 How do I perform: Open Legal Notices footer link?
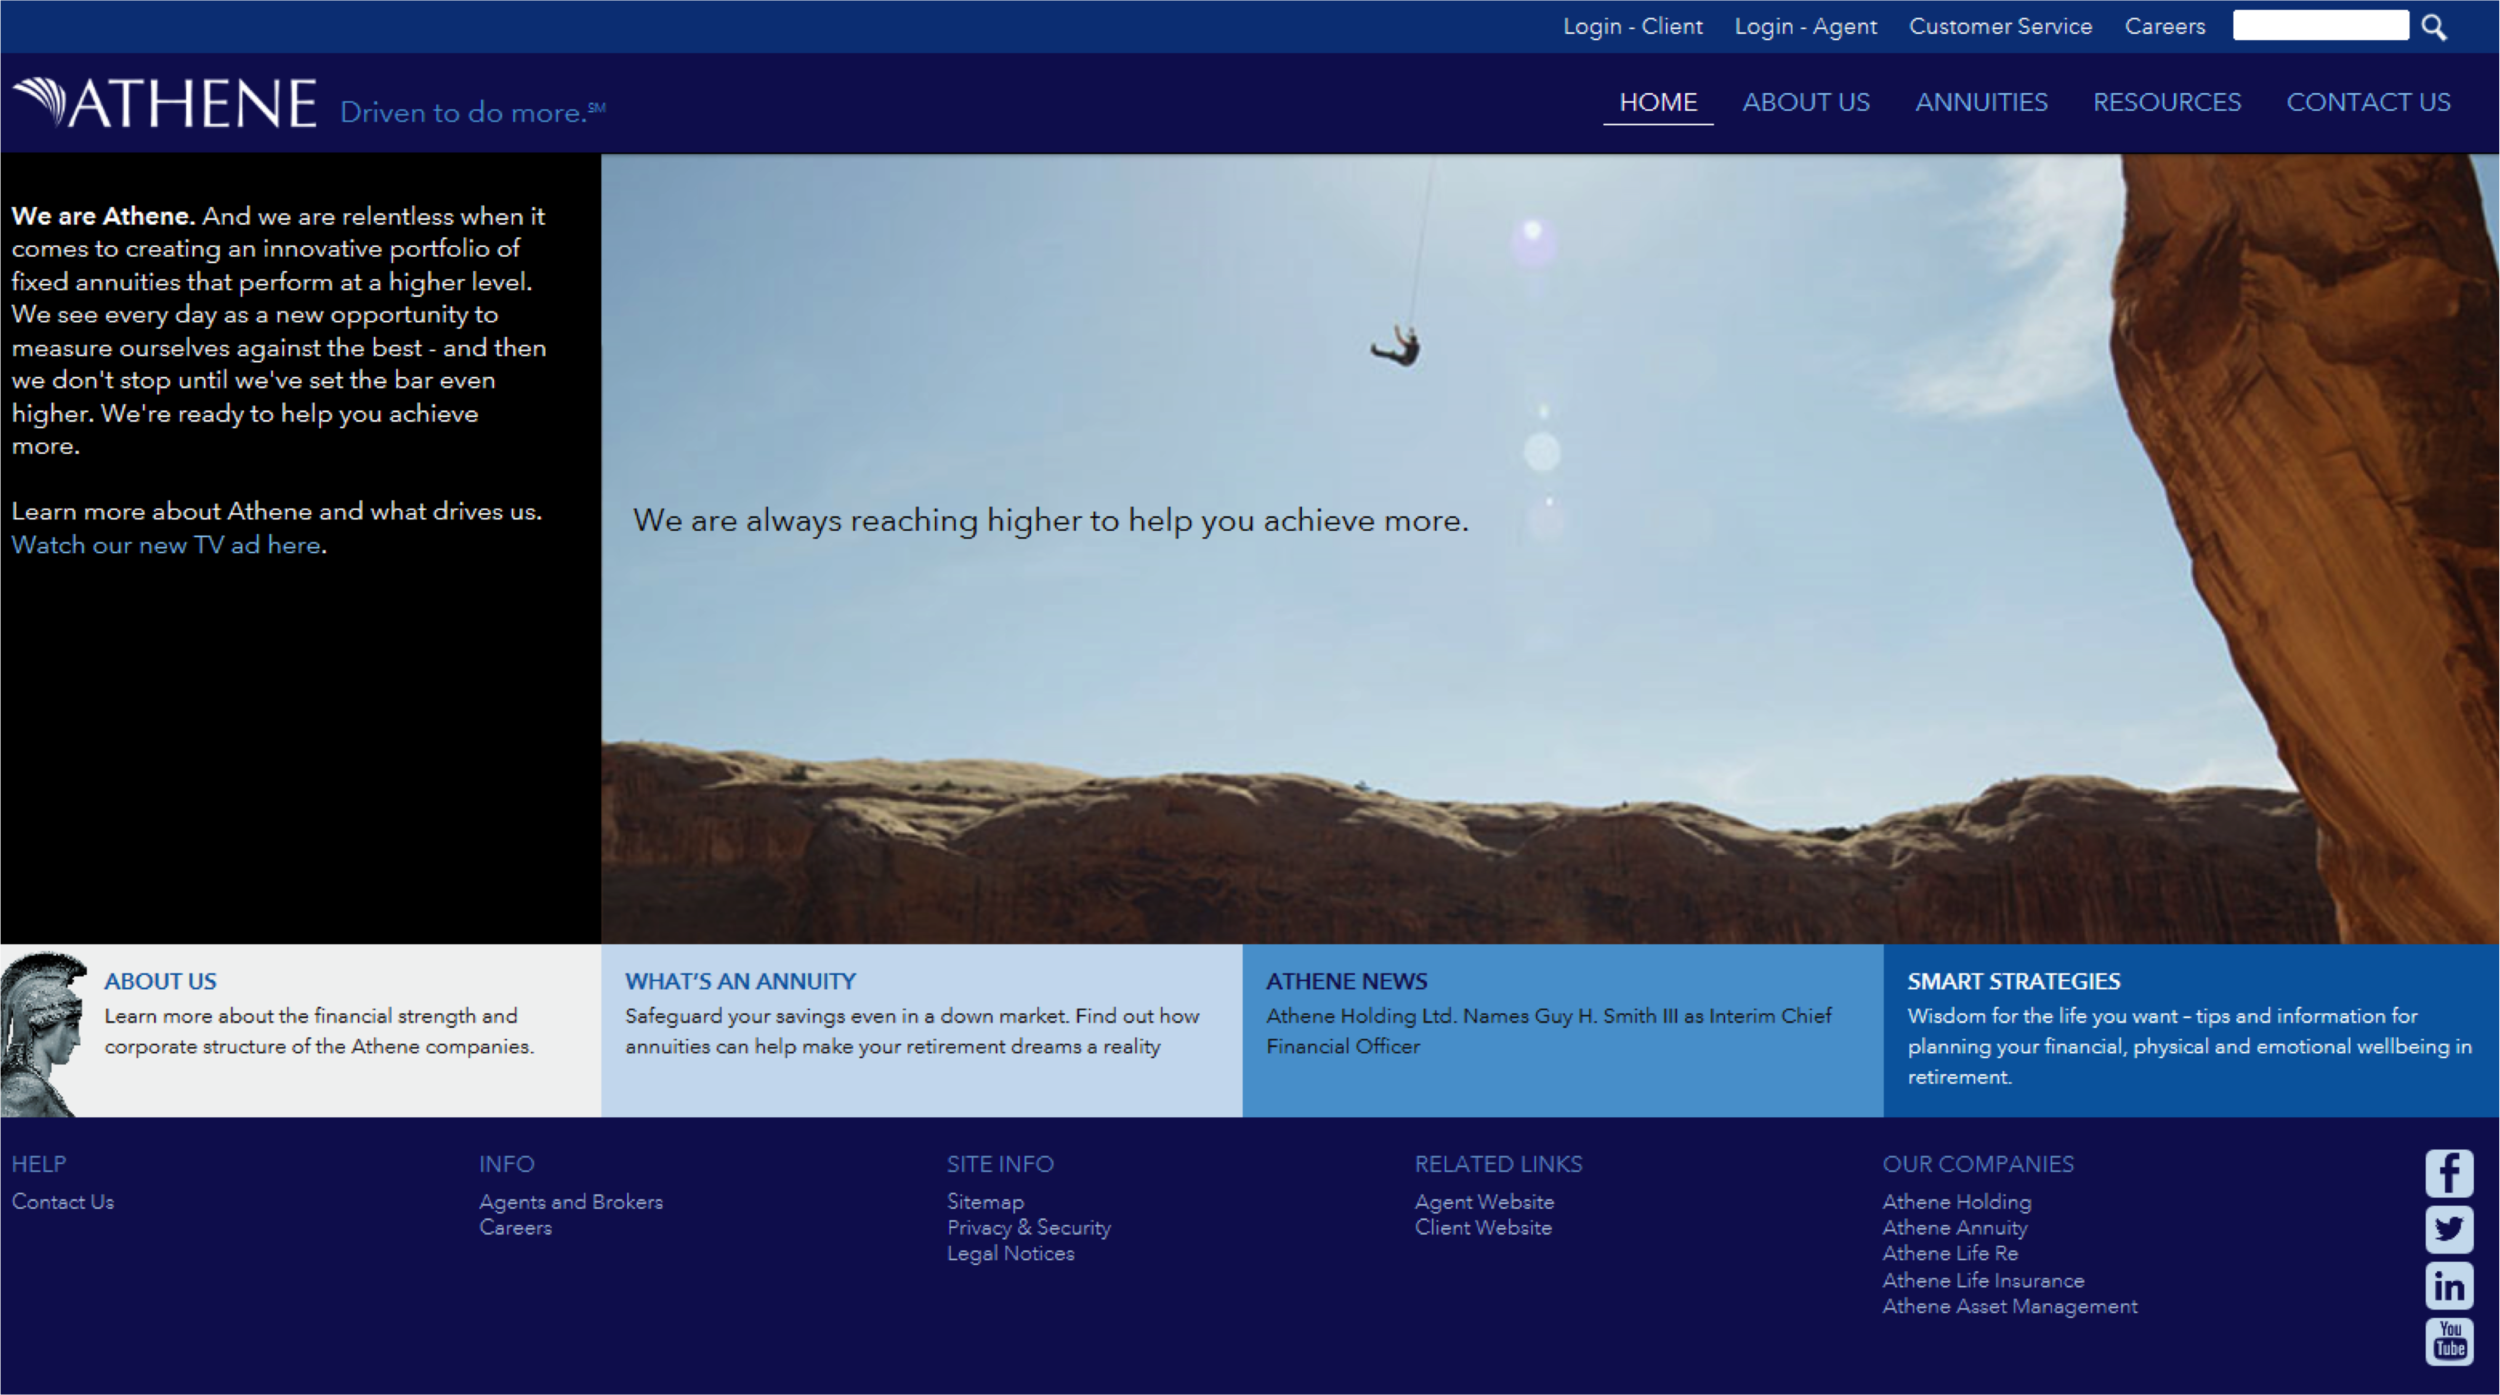(x=1011, y=1254)
